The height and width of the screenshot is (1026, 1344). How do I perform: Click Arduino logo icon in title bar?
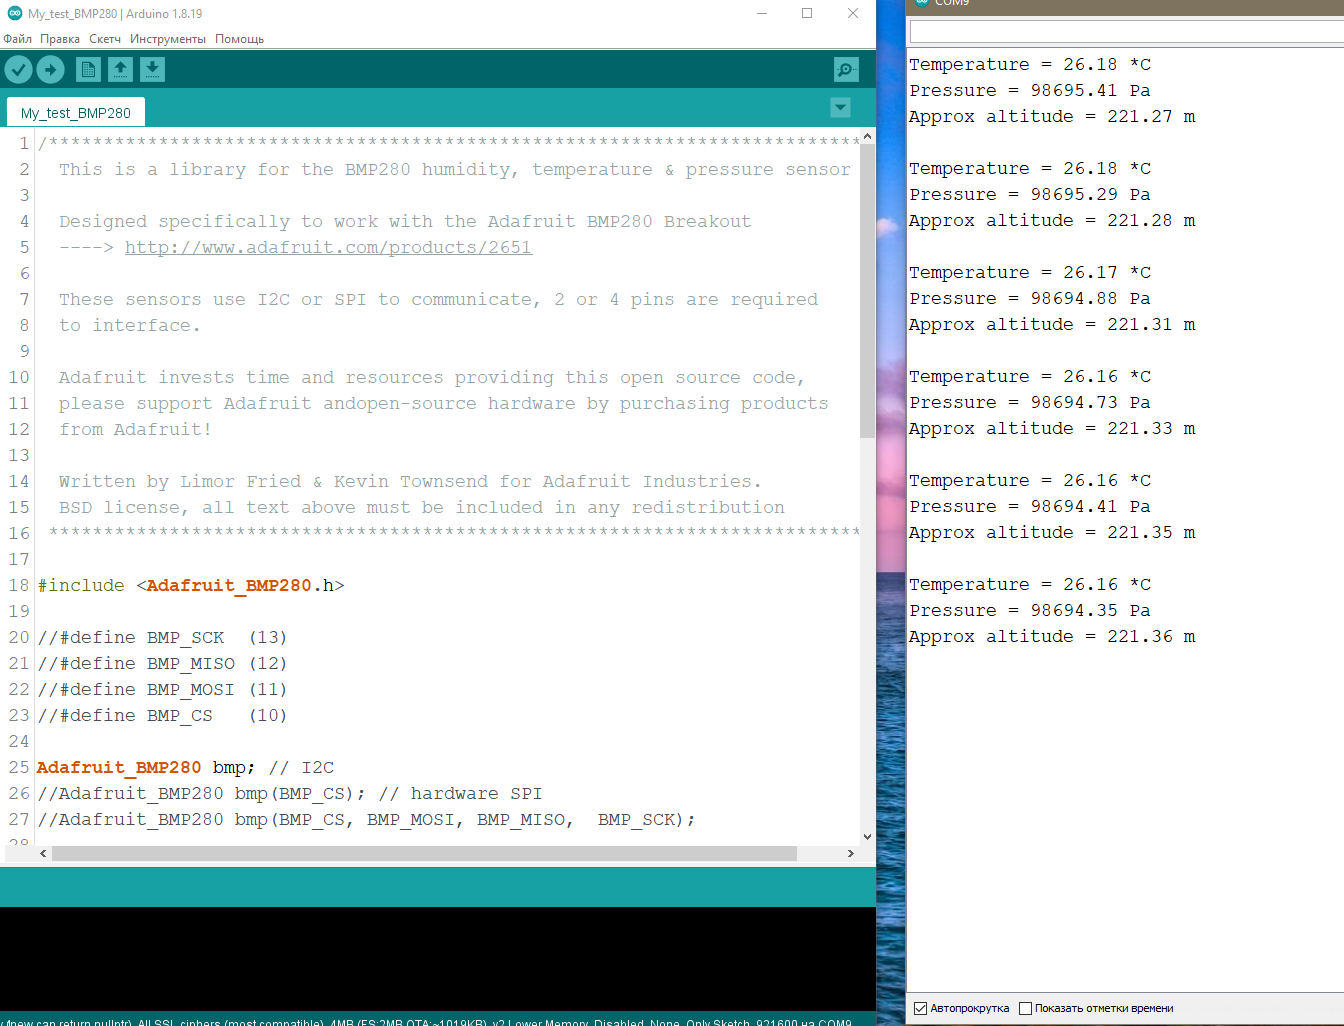tap(15, 13)
